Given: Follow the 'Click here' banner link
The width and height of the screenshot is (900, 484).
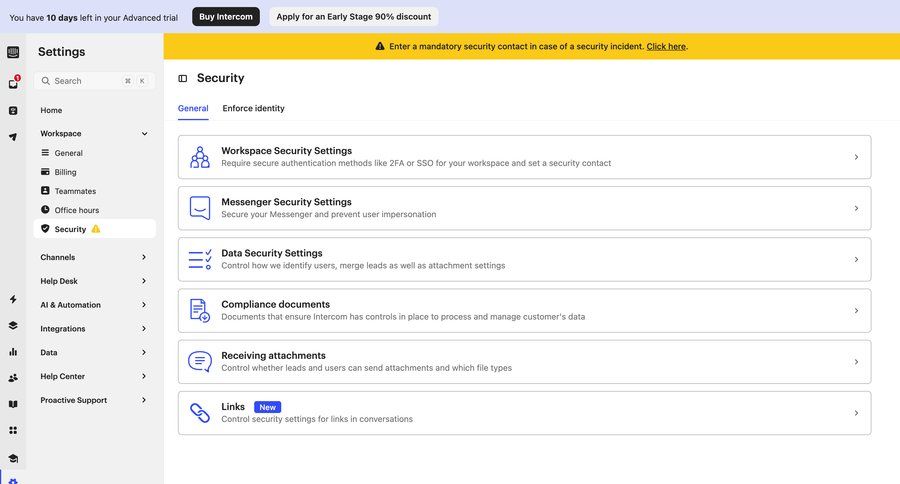Looking at the screenshot, I should pos(666,47).
